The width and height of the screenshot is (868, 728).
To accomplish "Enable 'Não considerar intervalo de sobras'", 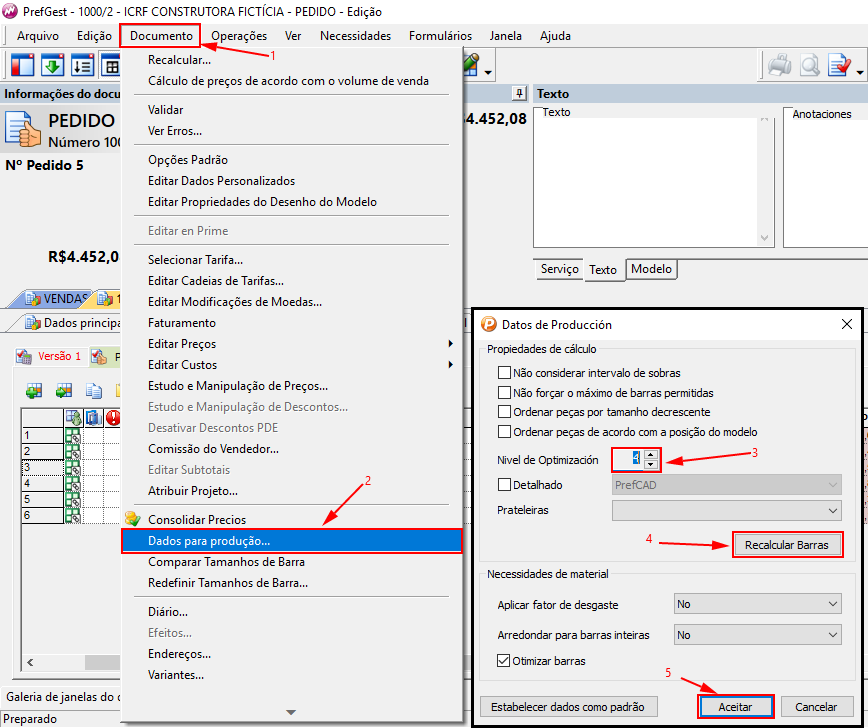I will click(x=505, y=372).
